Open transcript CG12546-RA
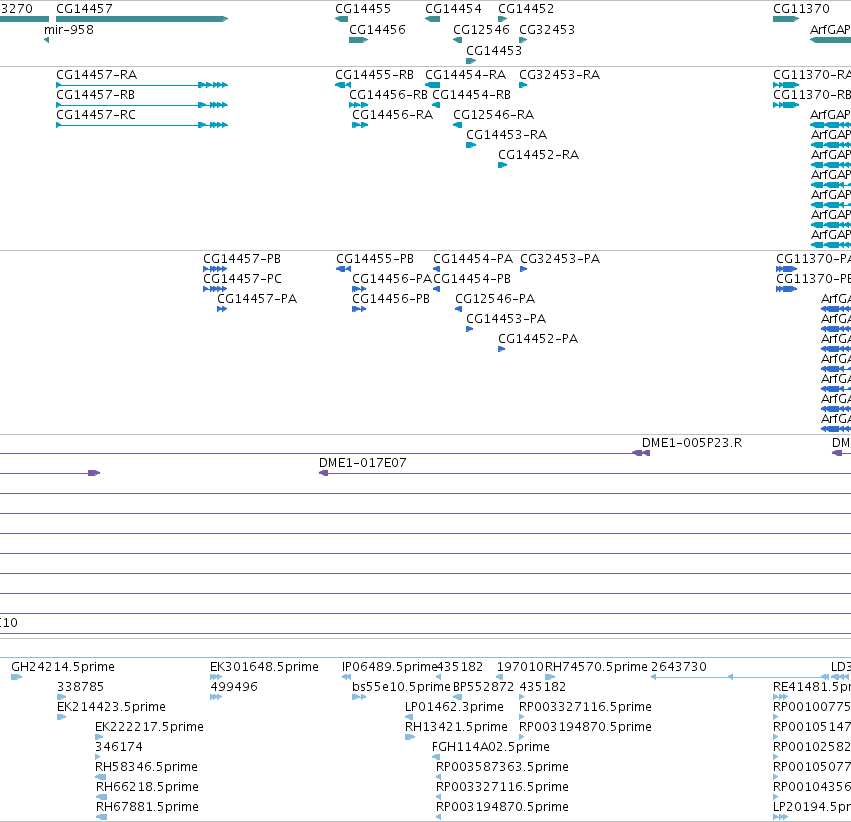 tap(494, 114)
